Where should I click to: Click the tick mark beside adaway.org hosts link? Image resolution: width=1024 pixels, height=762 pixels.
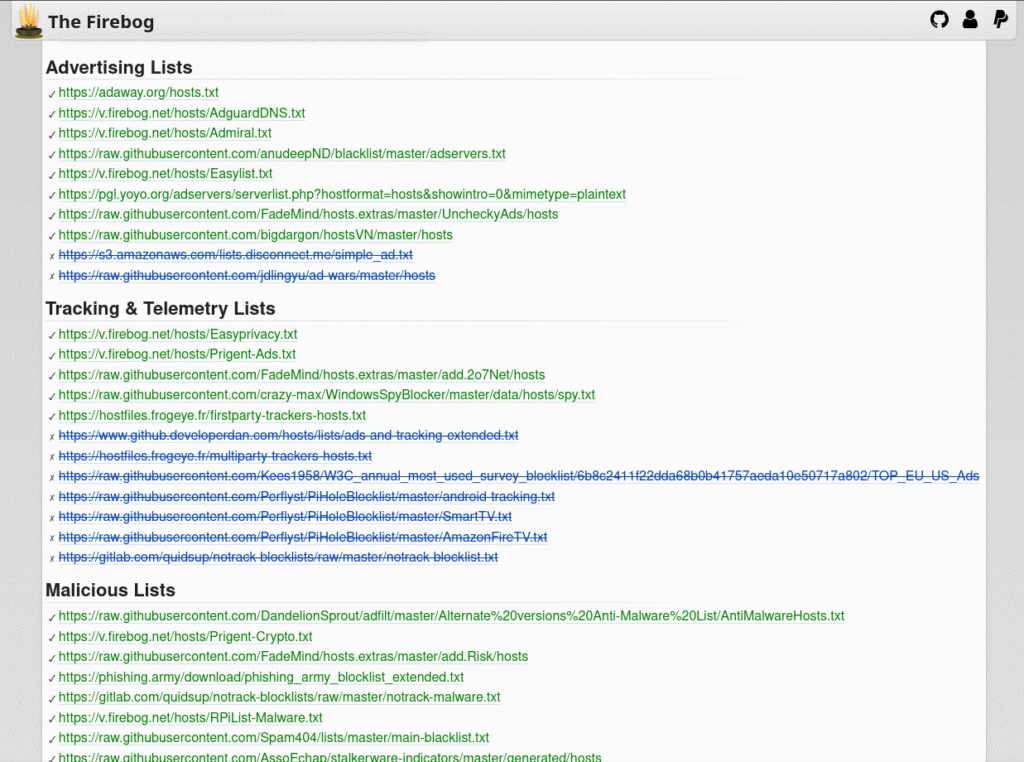(52, 94)
